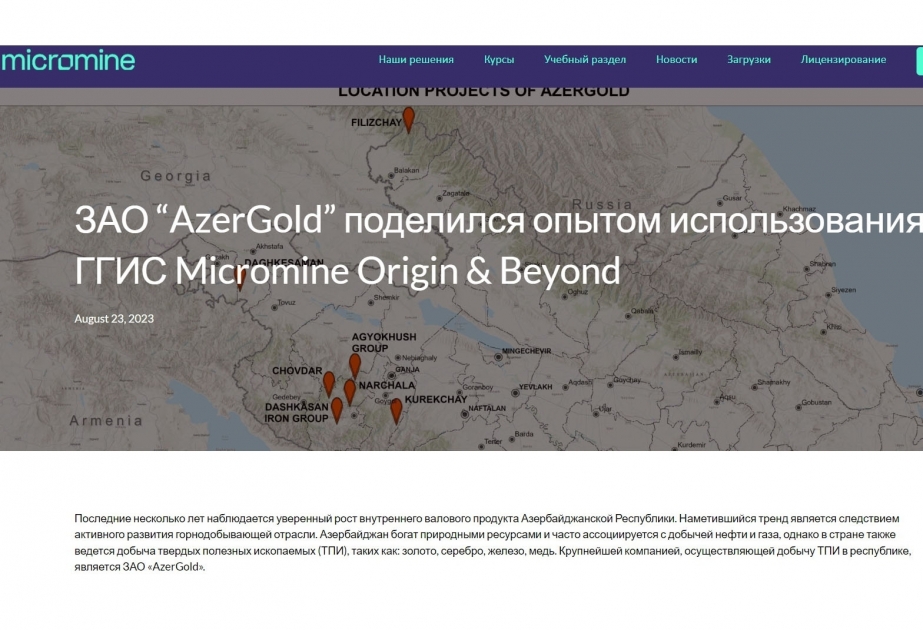Viewport: 923px width, 630px height.
Task: Click the MINGECHEVIR label on the map
Action: pos(525,349)
